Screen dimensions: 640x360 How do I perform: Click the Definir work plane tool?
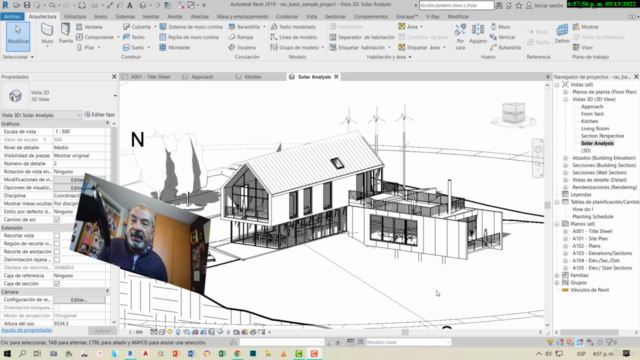click(x=562, y=34)
